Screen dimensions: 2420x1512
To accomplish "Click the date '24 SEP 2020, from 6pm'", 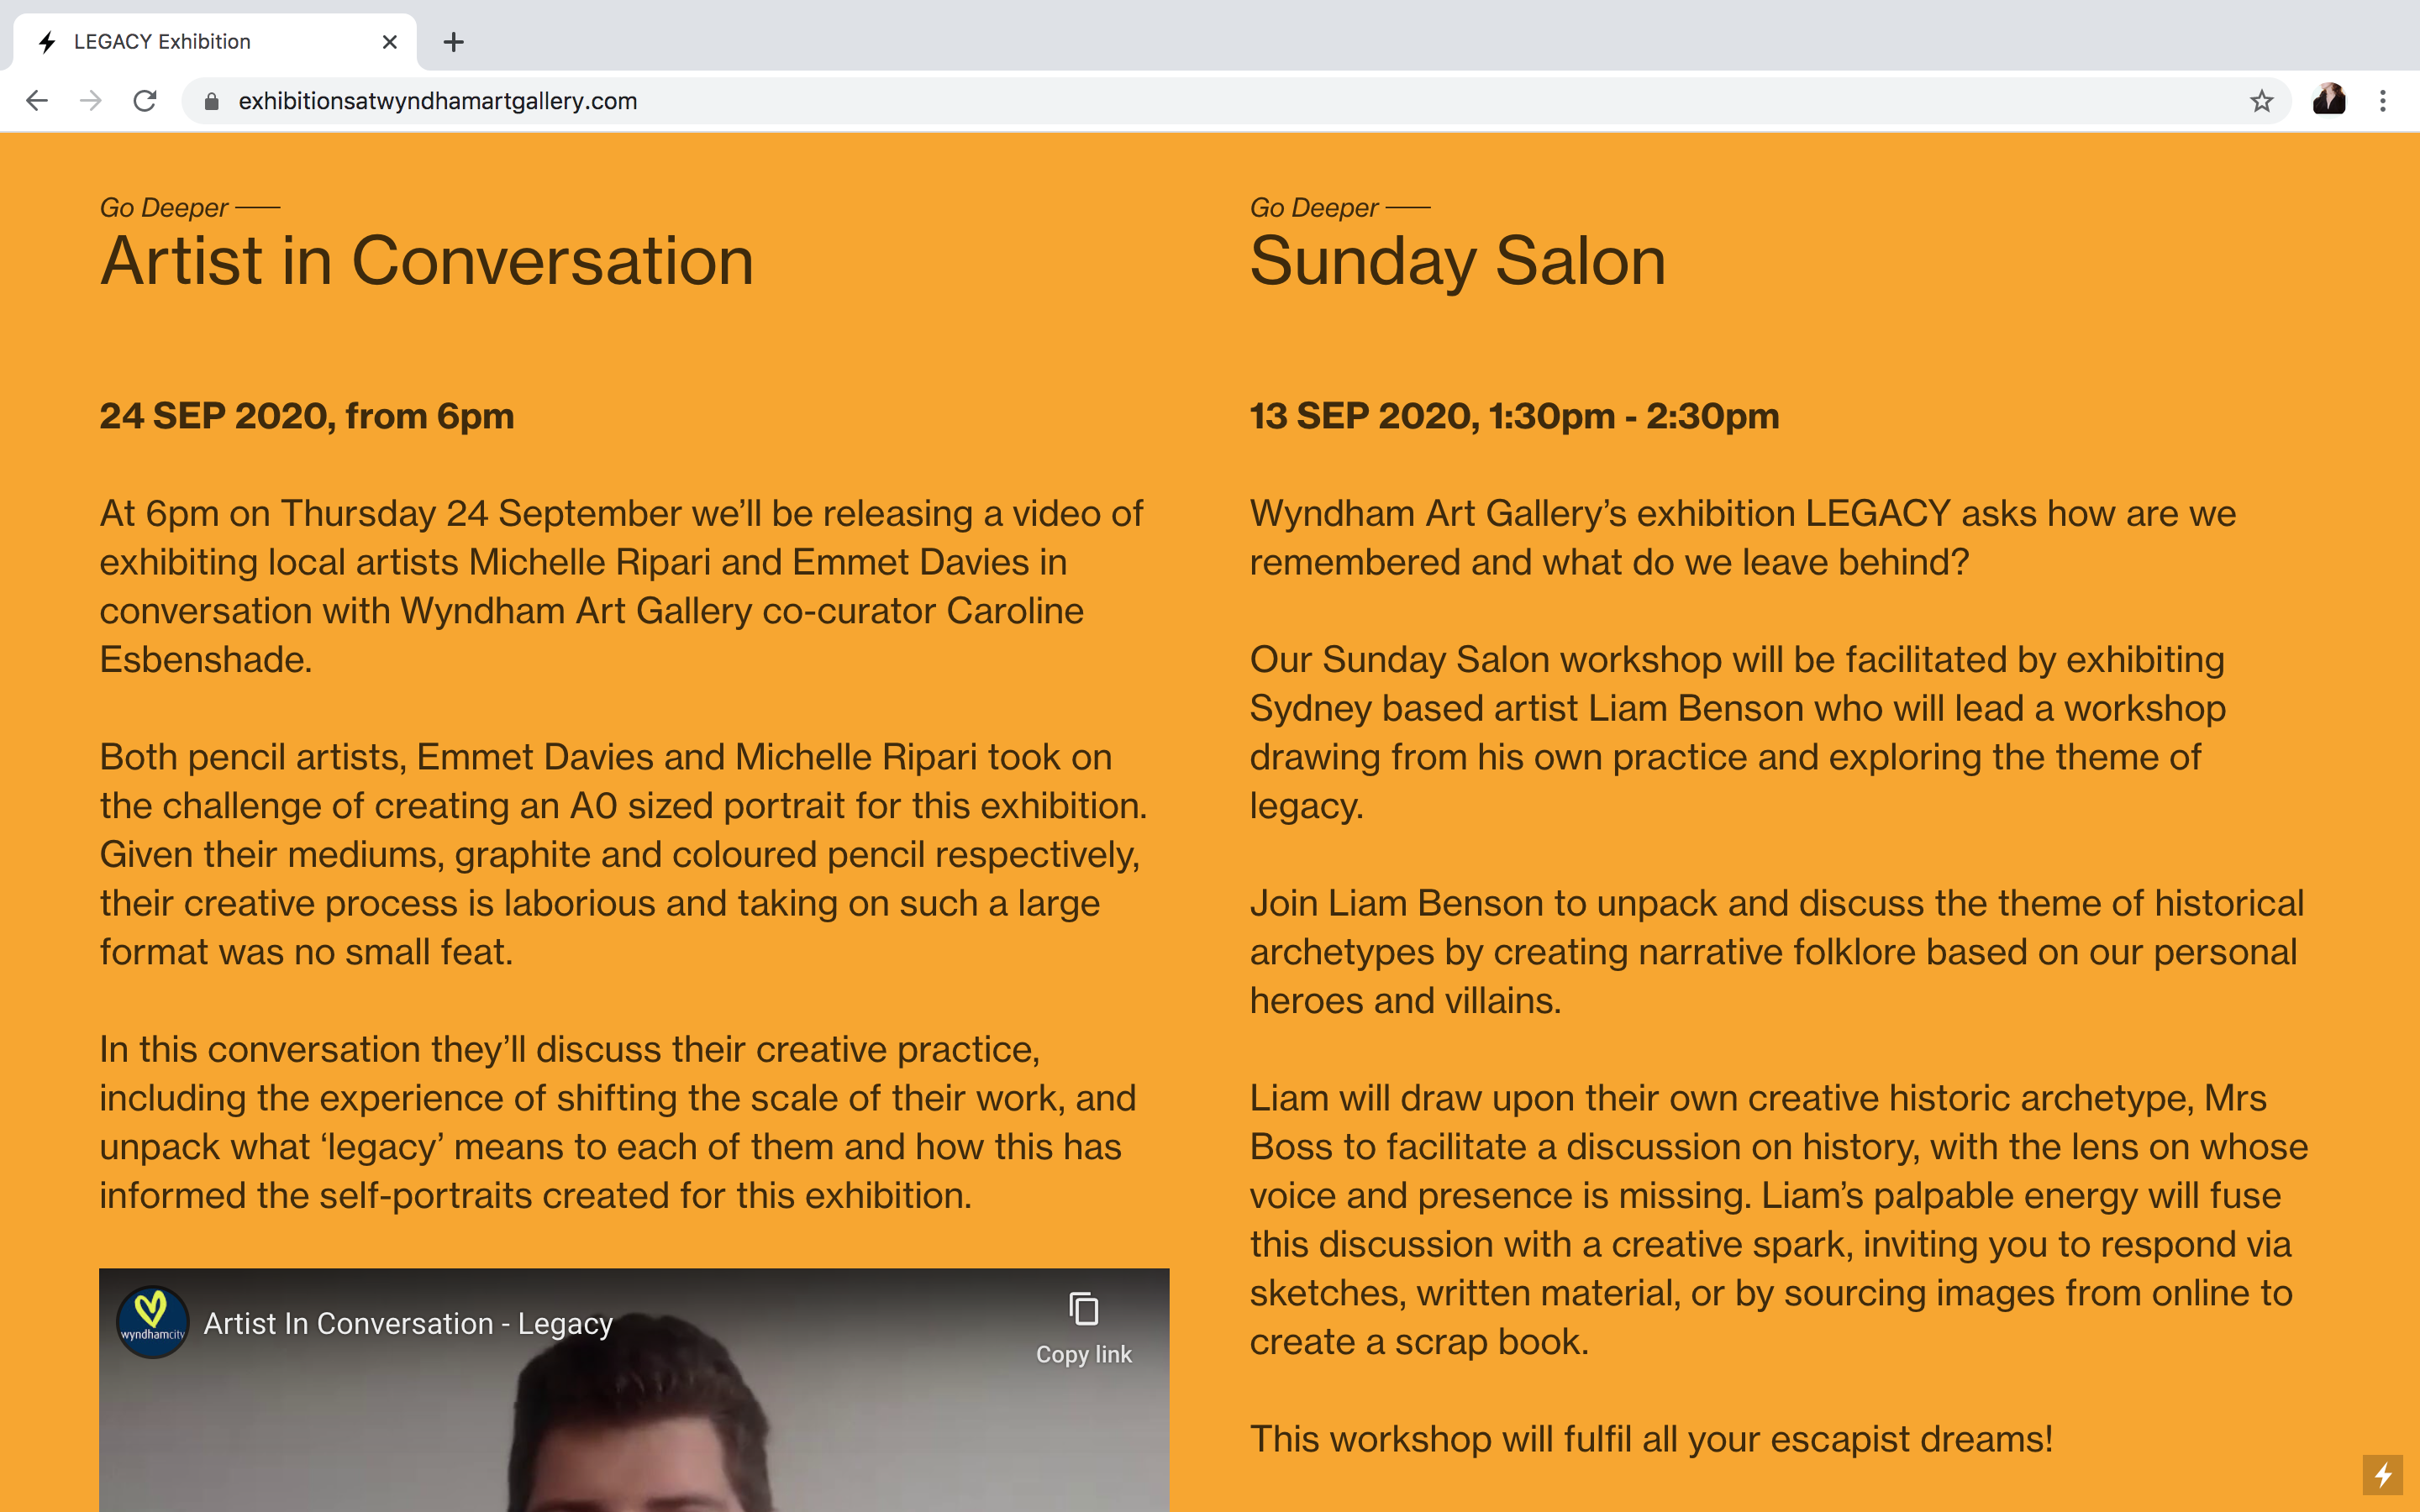I will pyautogui.click(x=307, y=416).
